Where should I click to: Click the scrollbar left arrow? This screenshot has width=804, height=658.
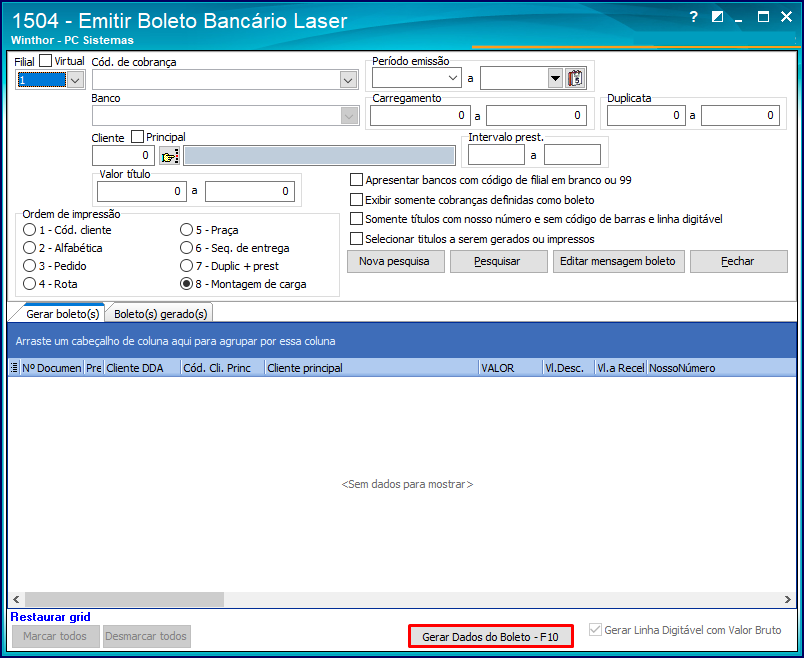[x=16, y=599]
